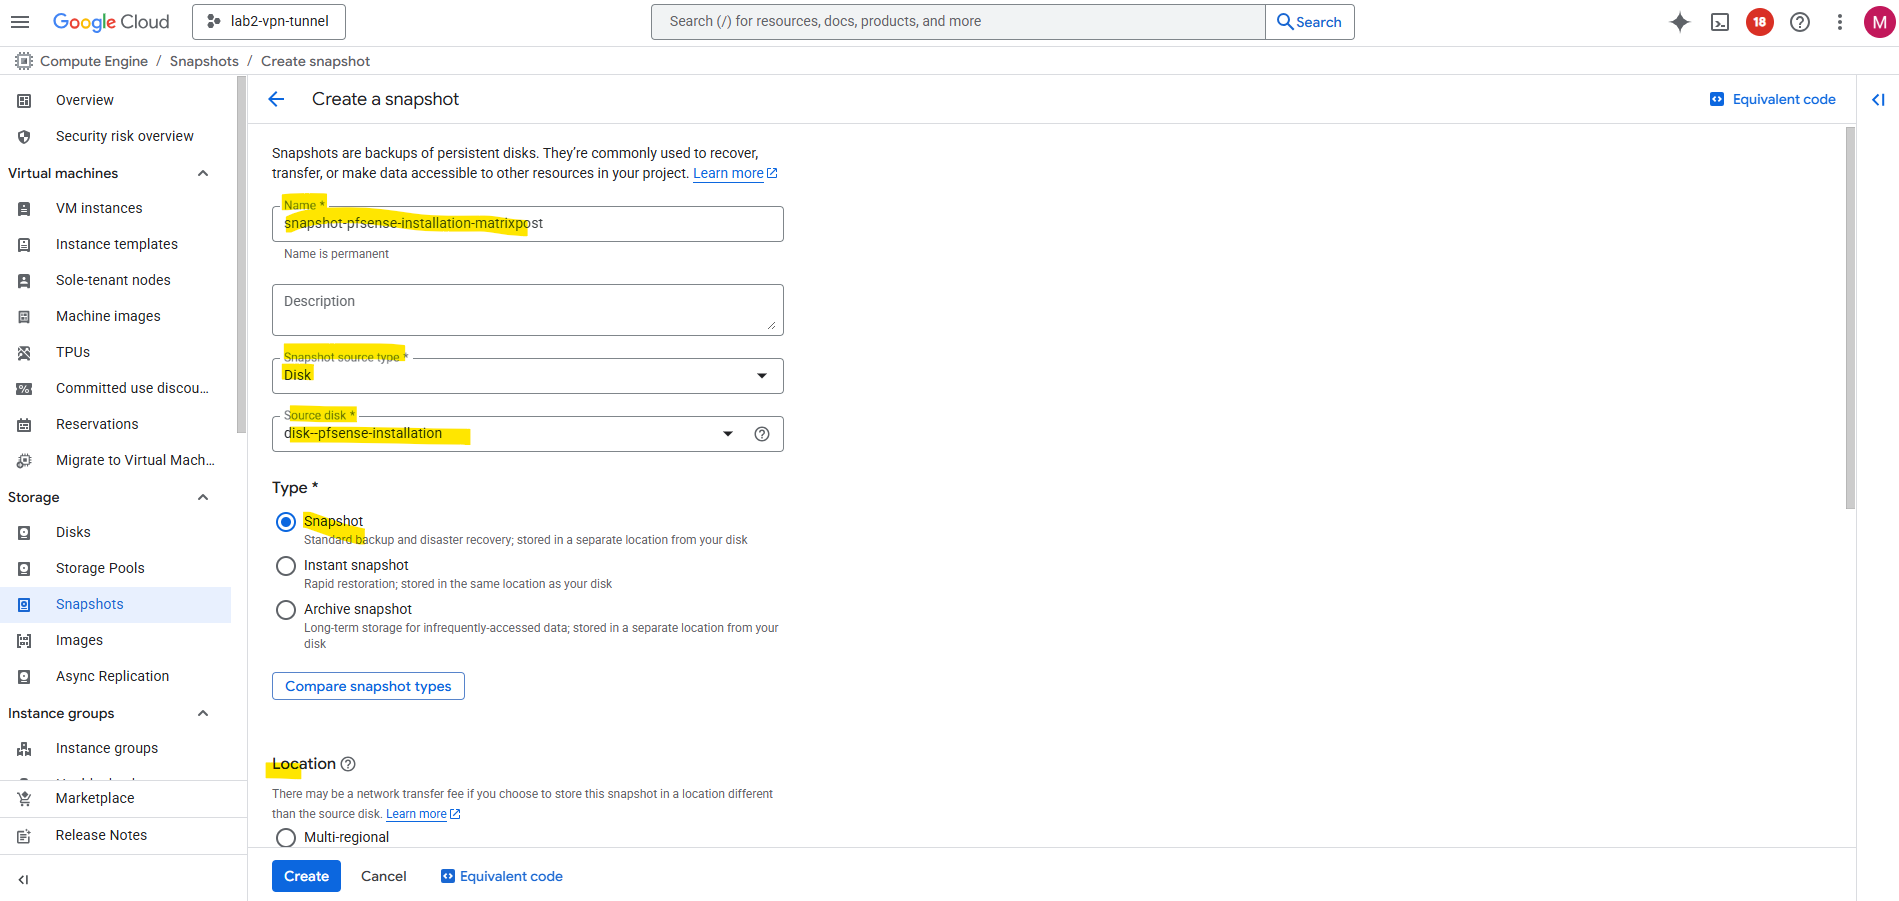Open the Google Cloud main navigation menu

[x=20, y=22]
